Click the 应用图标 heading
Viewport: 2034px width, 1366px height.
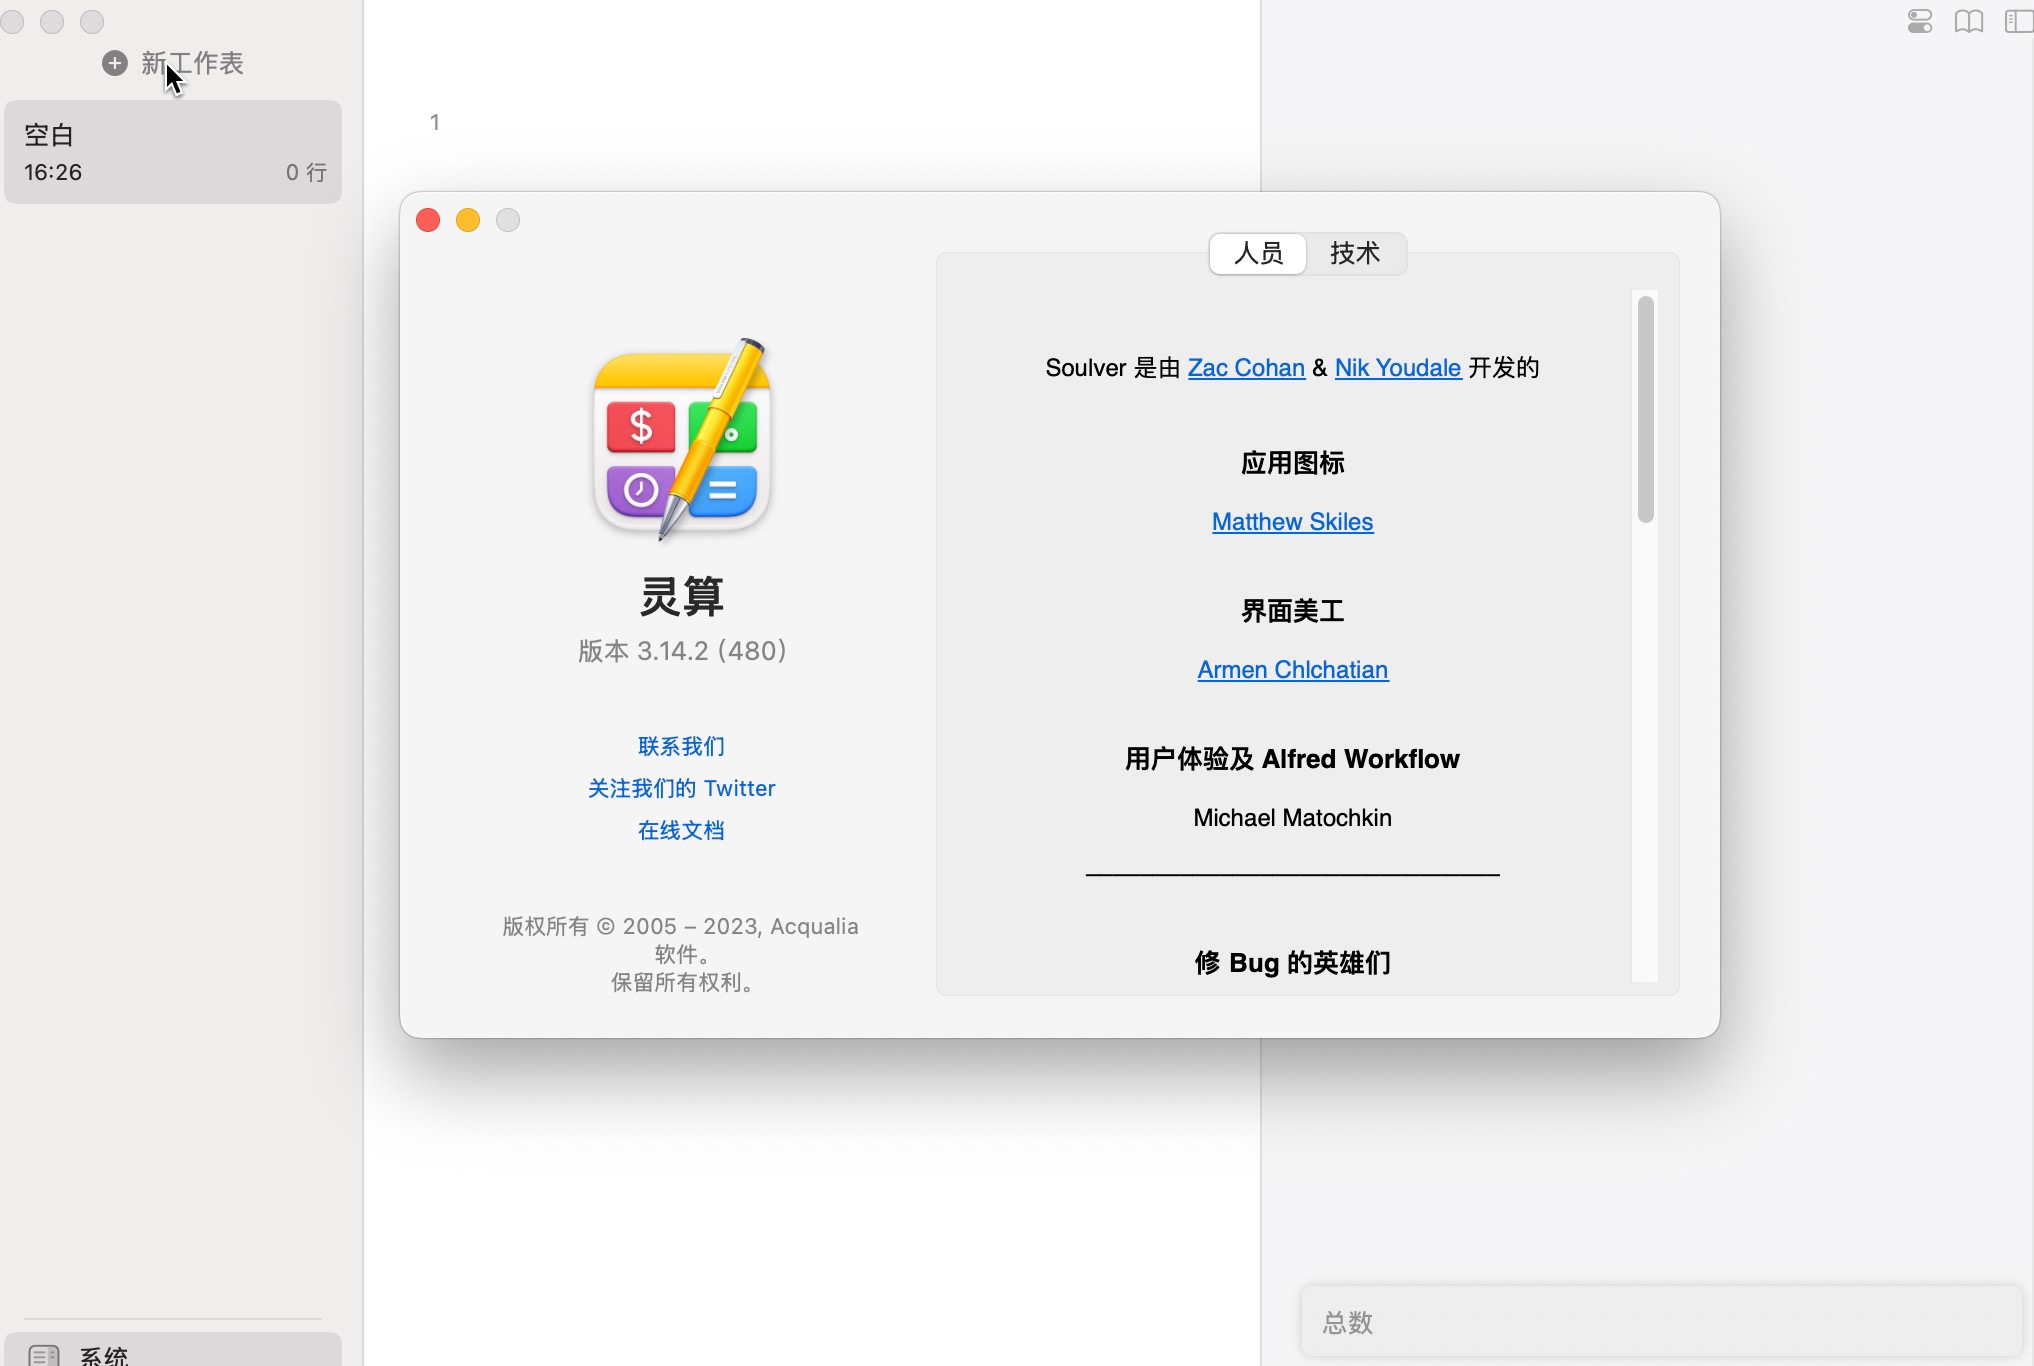(x=1292, y=463)
